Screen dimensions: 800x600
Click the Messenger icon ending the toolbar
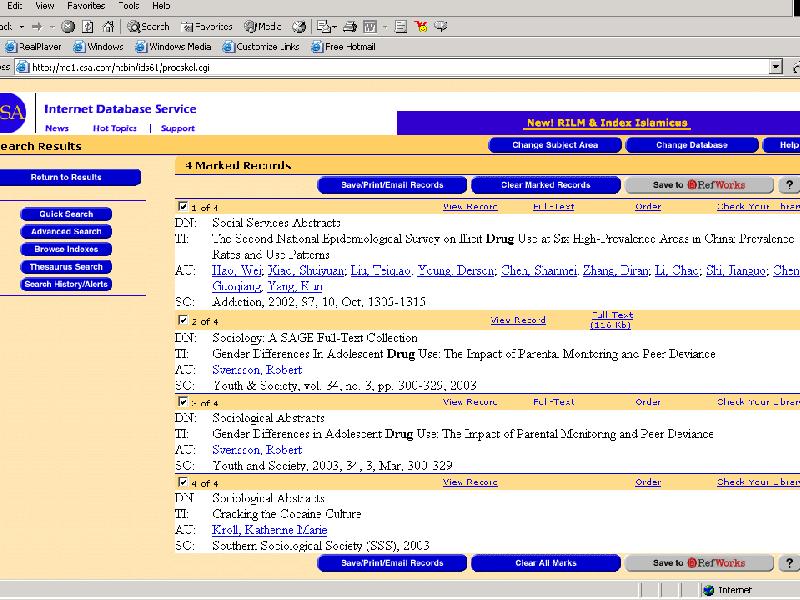click(x=441, y=27)
